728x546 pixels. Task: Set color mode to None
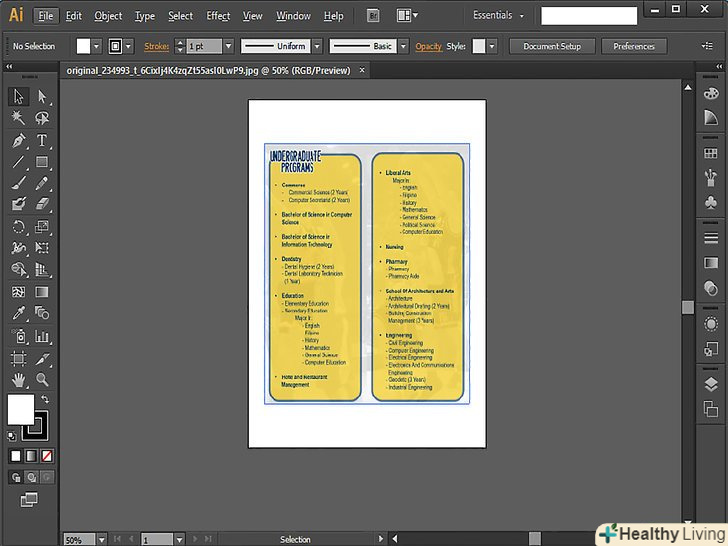(x=47, y=456)
